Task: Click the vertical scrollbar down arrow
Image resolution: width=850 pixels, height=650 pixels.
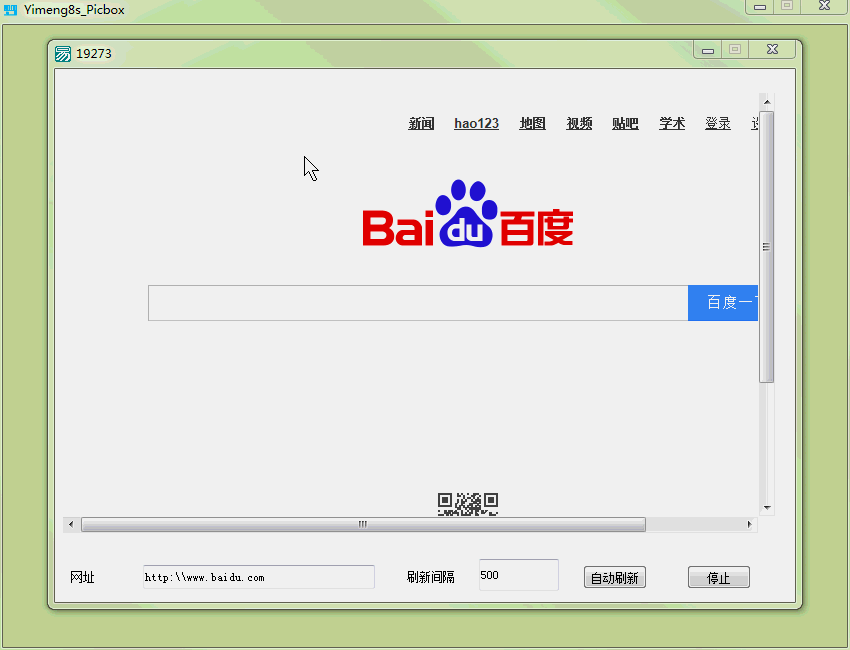Action: point(767,505)
